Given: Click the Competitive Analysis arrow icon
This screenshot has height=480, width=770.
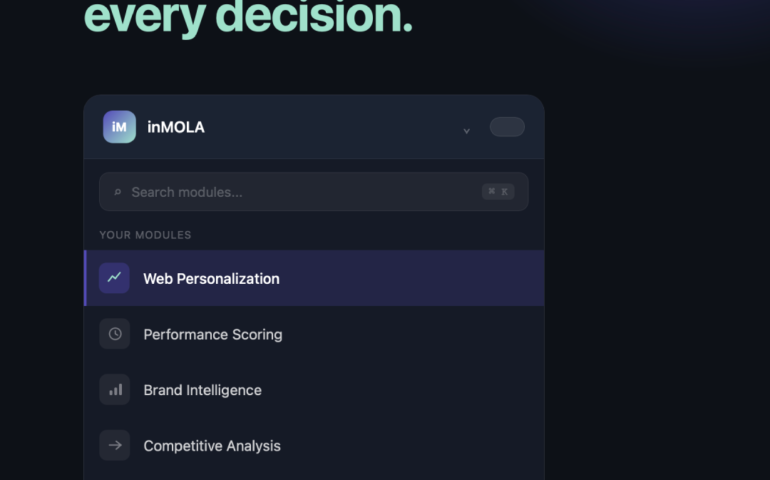Looking at the screenshot, I should tap(115, 446).
